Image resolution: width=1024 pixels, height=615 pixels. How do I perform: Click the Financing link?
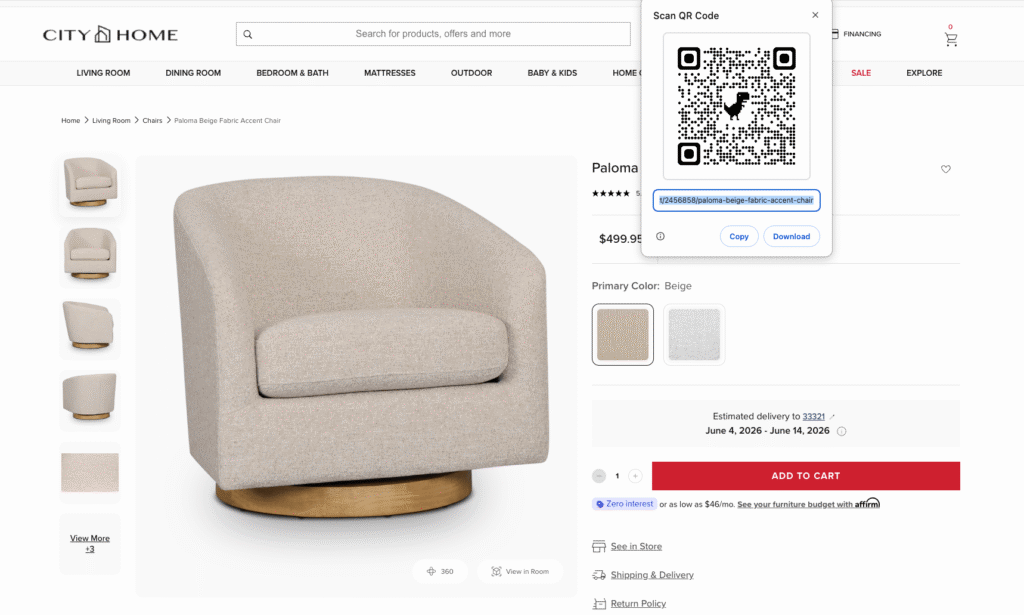coord(862,34)
